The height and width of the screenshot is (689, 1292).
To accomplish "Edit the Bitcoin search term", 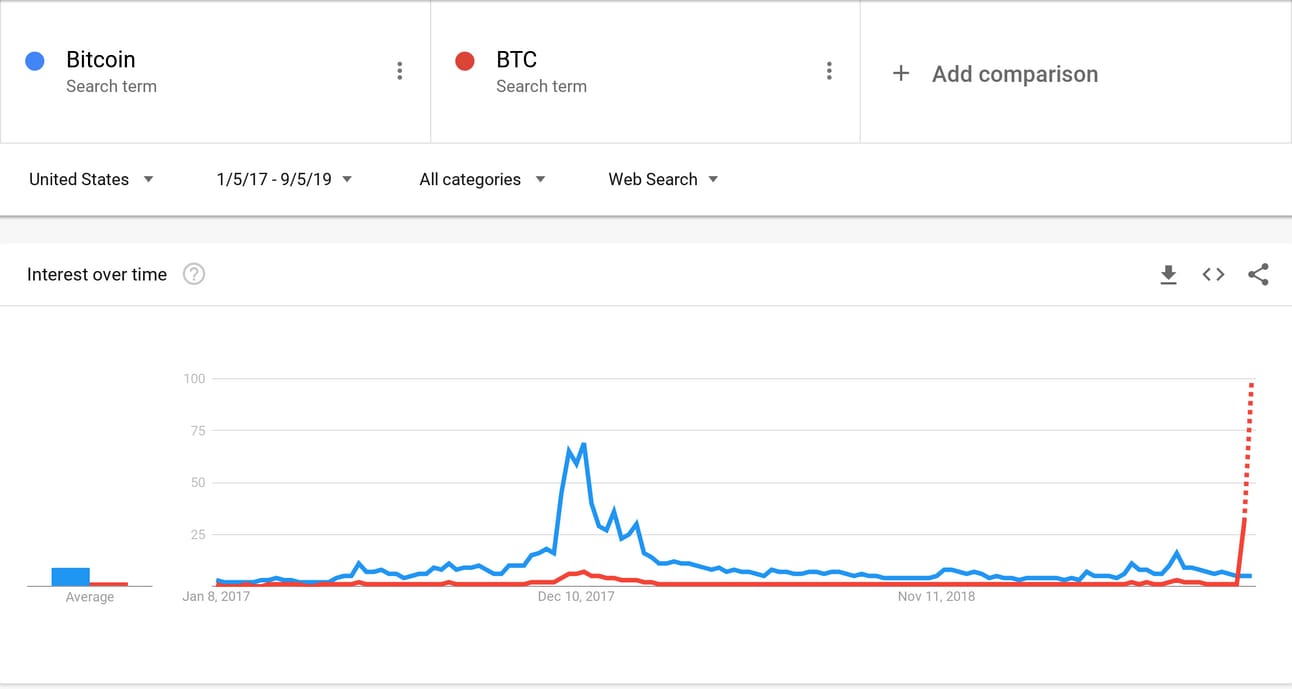I will (x=101, y=60).
